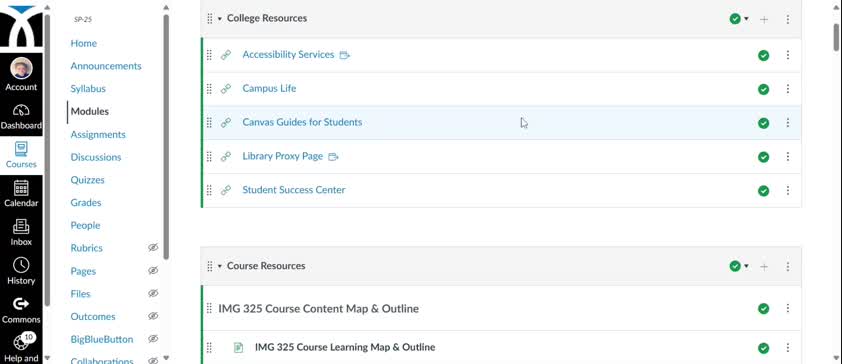Image resolution: width=842 pixels, height=364 pixels.
Task: Open the Dashboard from global navigation
Action: (21, 117)
